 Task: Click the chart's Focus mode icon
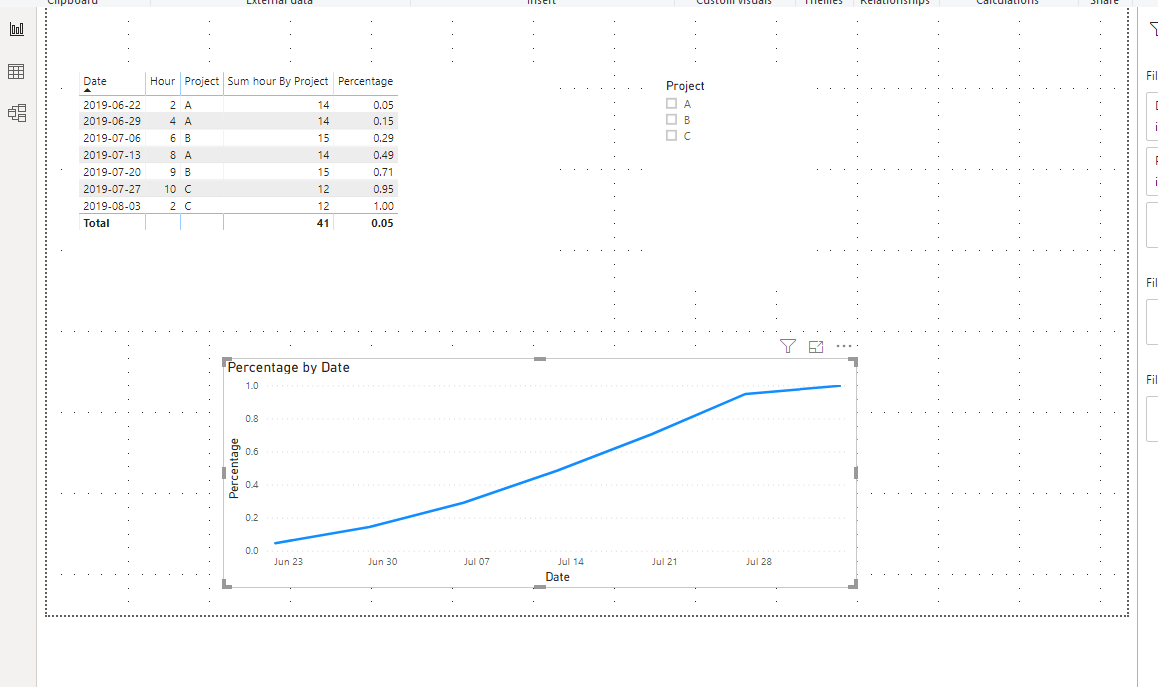[x=816, y=346]
